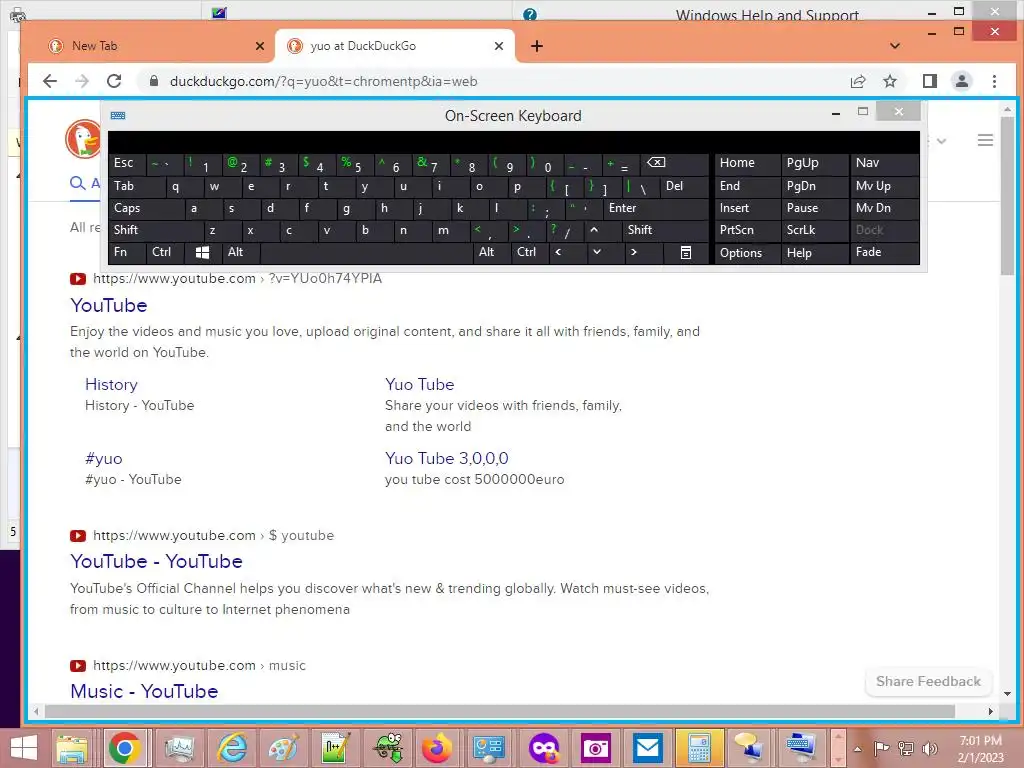Close the New Tab tab
The width and height of the screenshot is (1024, 768).
pos(260,46)
